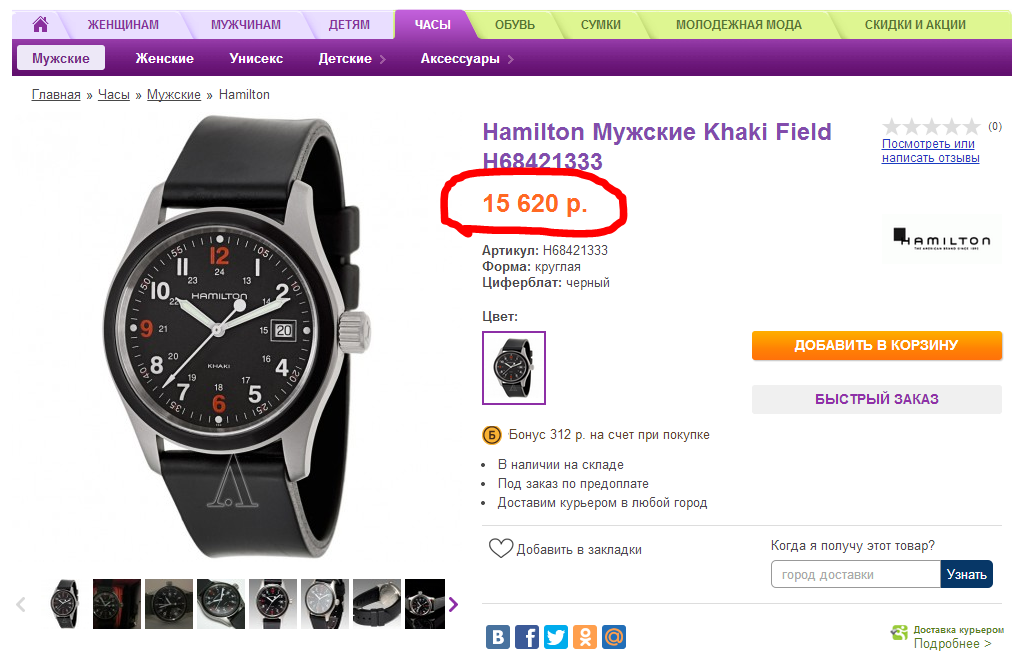1016x667 pixels.
Task: Switch to Женские watches menu
Action: point(165,59)
